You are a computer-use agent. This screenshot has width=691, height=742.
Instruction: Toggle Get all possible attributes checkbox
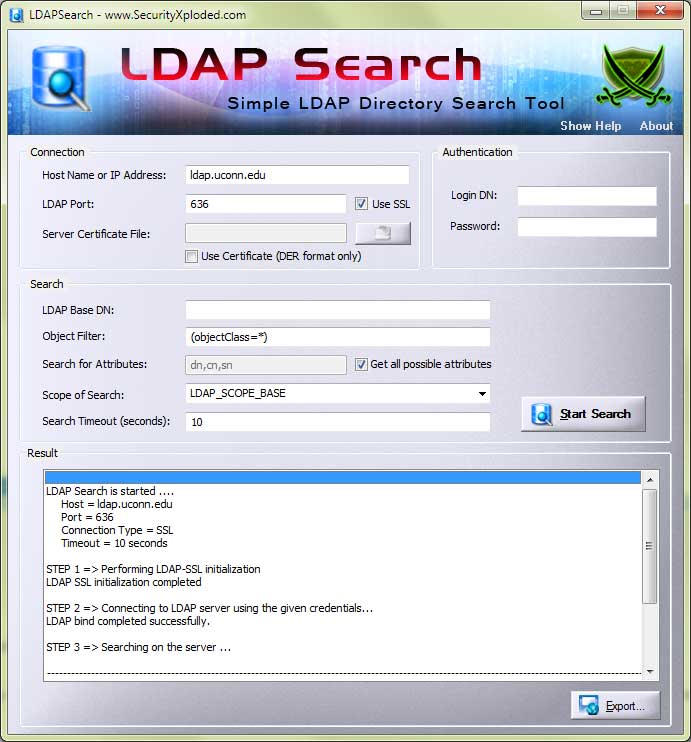(362, 365)
